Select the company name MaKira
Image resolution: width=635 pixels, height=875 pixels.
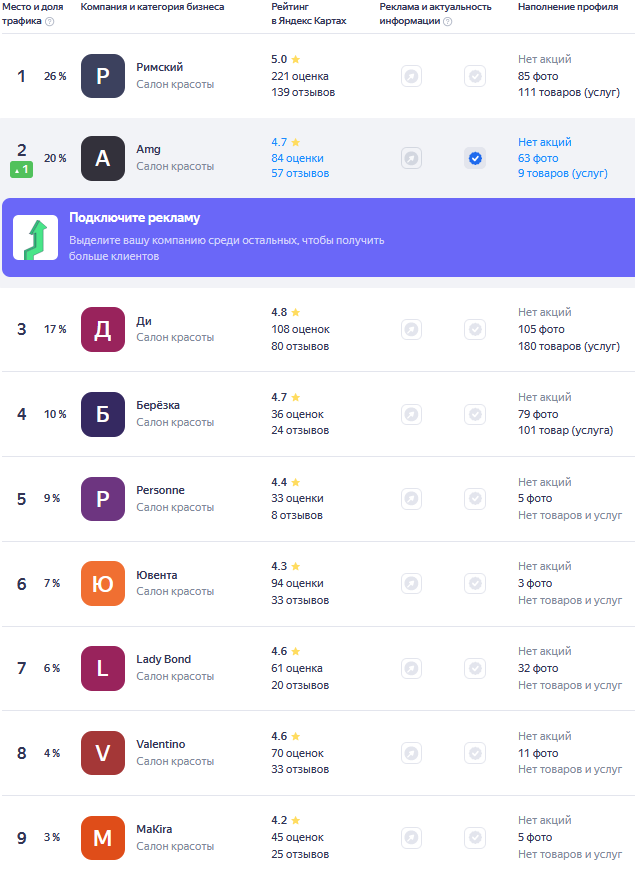154,829
